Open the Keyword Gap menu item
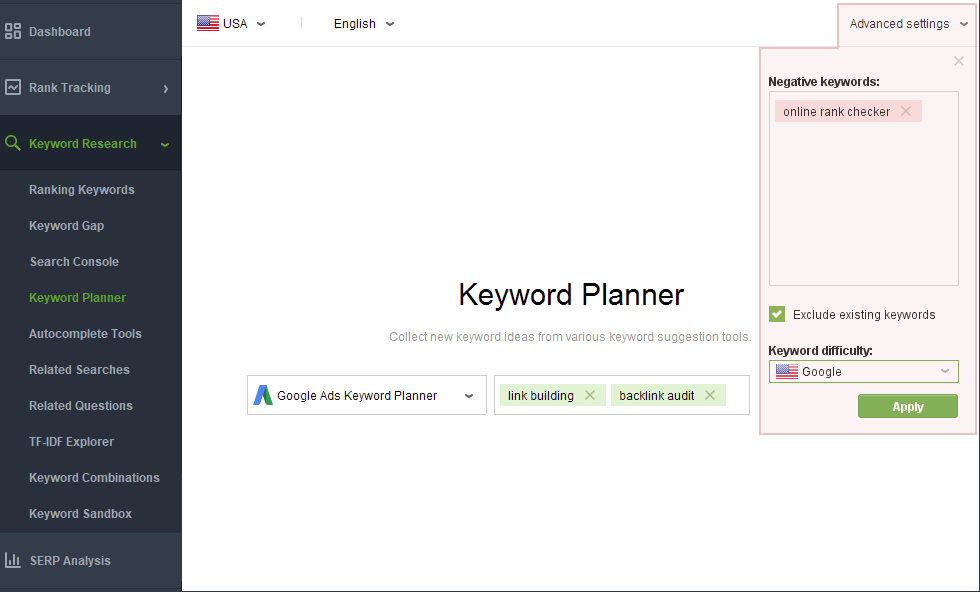The width and height of the screenshot is (980, 592). coord(66,226)
